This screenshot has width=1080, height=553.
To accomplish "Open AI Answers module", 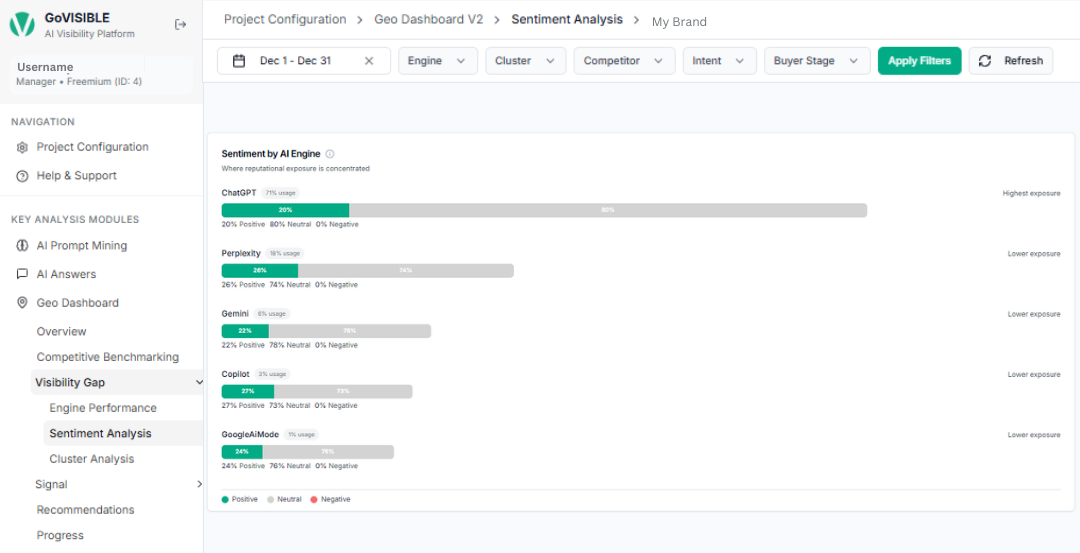I will [x=66, y=274].
